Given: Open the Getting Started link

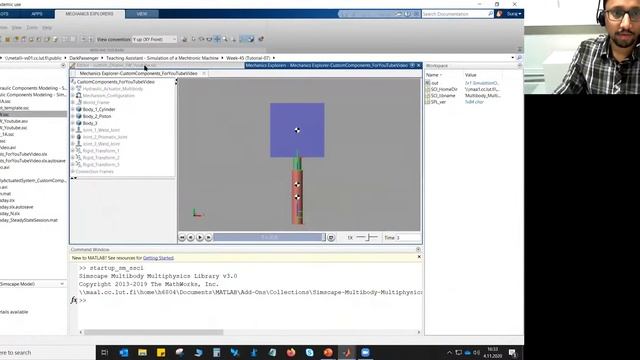Looking at the screenshot, I should click(x=158, y=258).
